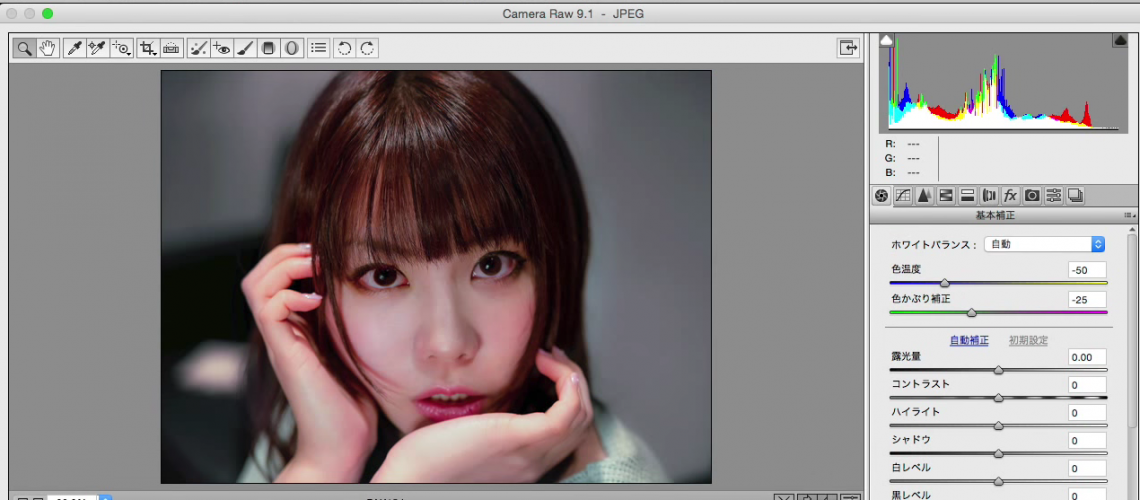The image size is (1140, 500).
Task: Toggle shadow clipping warning on histogram
Action: tap(886, 40)
